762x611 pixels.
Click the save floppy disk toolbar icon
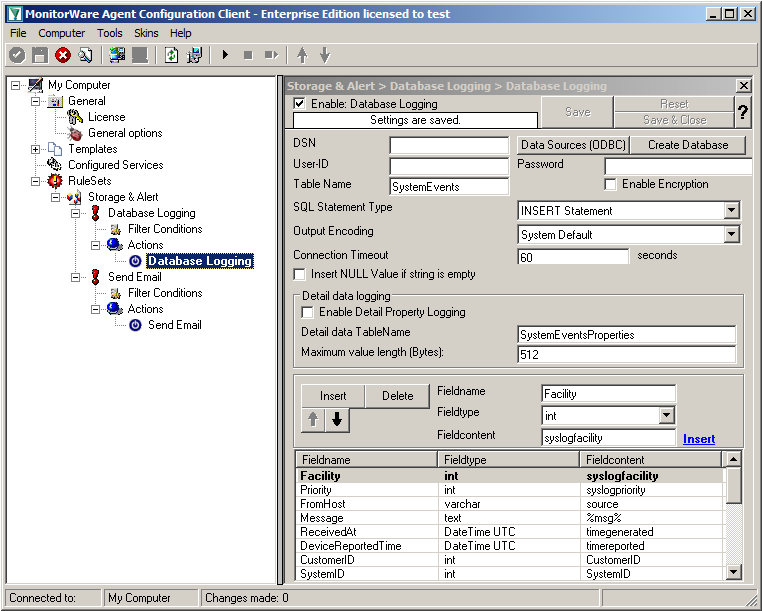(x=40, y=55)
